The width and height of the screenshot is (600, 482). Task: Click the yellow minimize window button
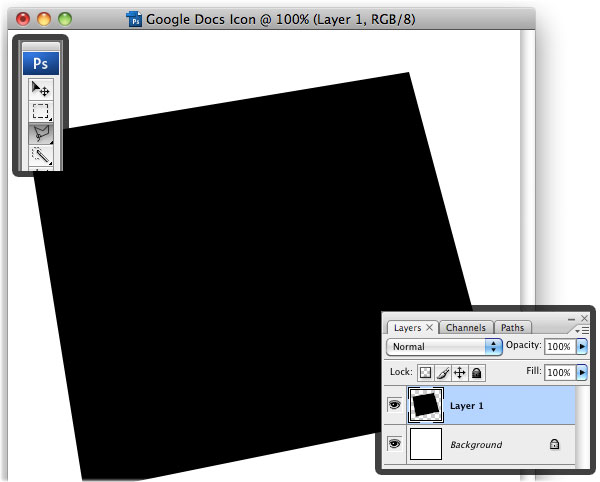[x=44, y=19]
